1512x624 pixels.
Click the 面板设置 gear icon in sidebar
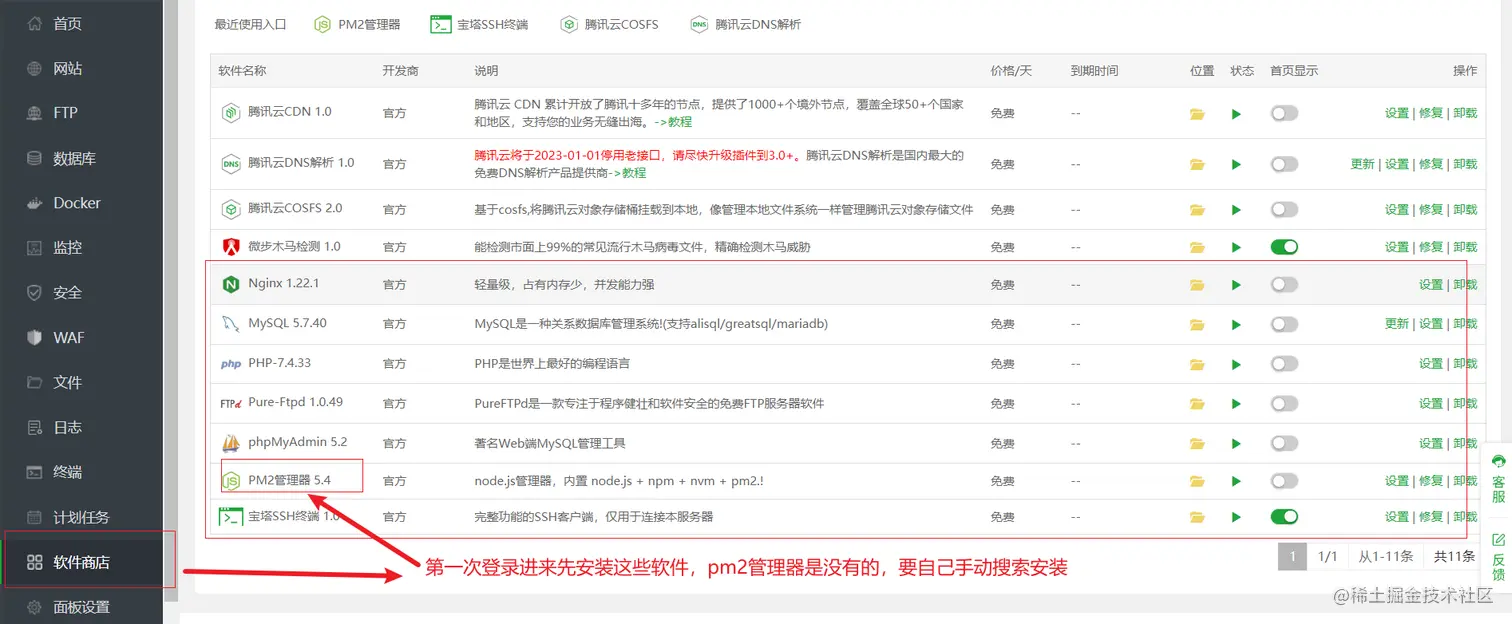(35, 607)
